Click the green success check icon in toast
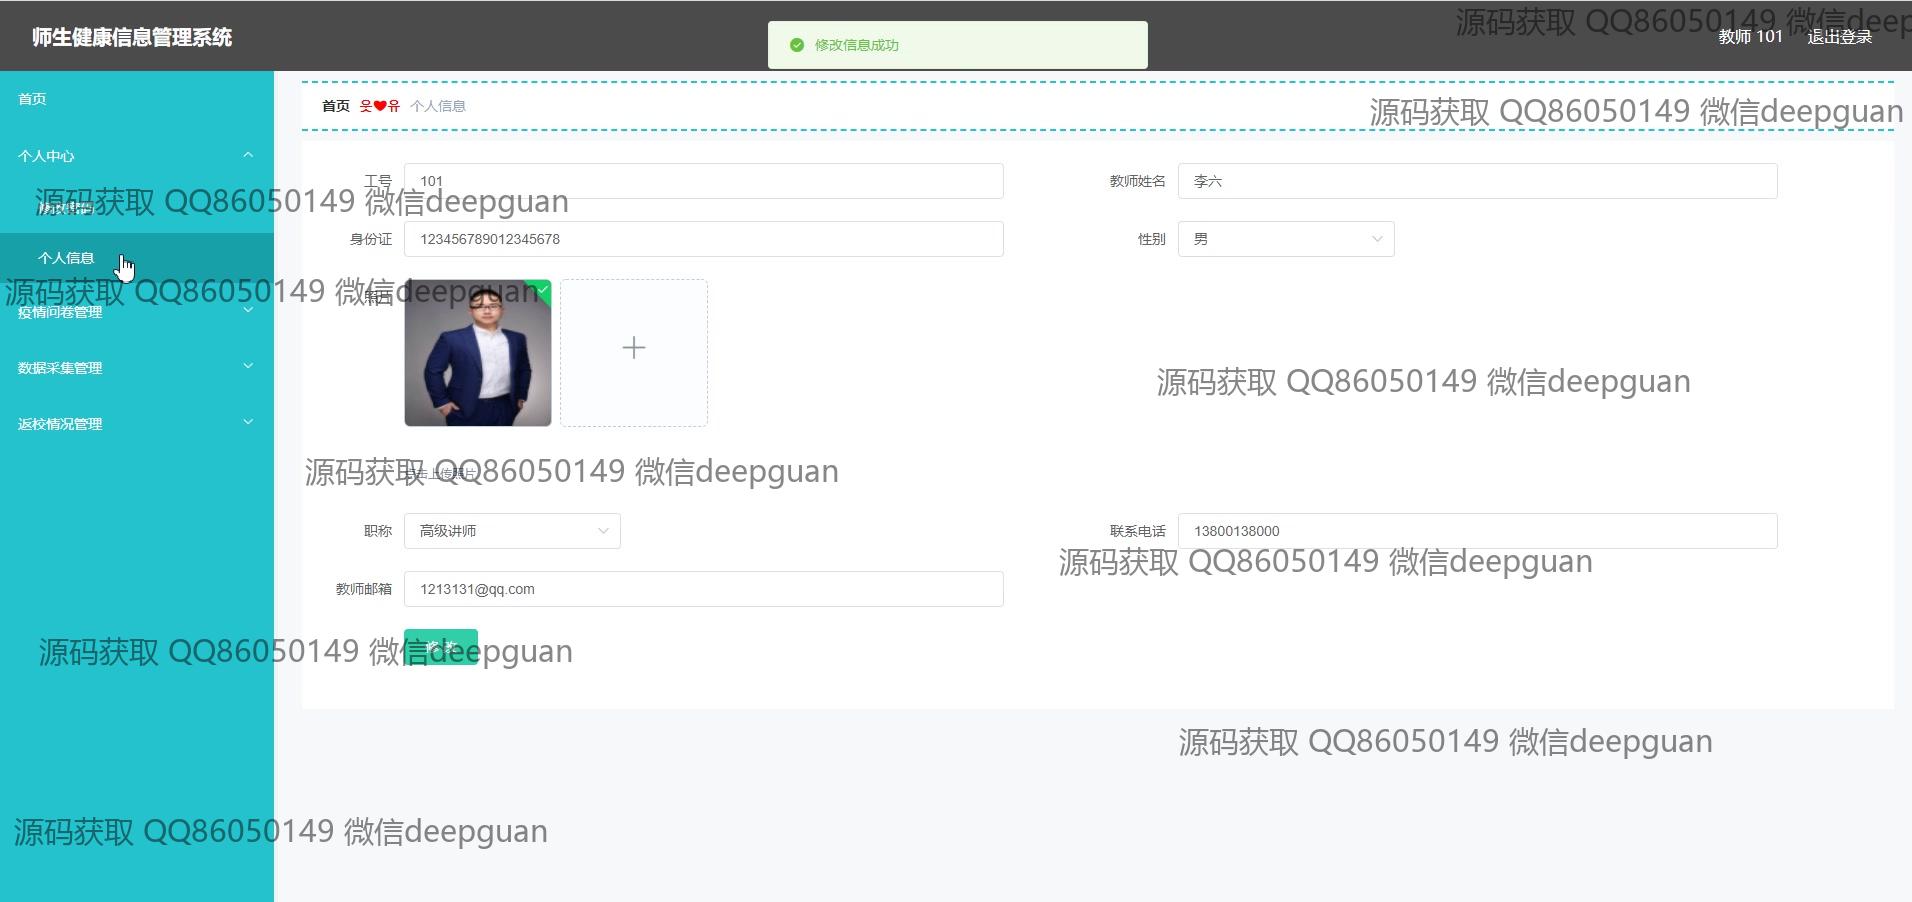 point(797,45)
